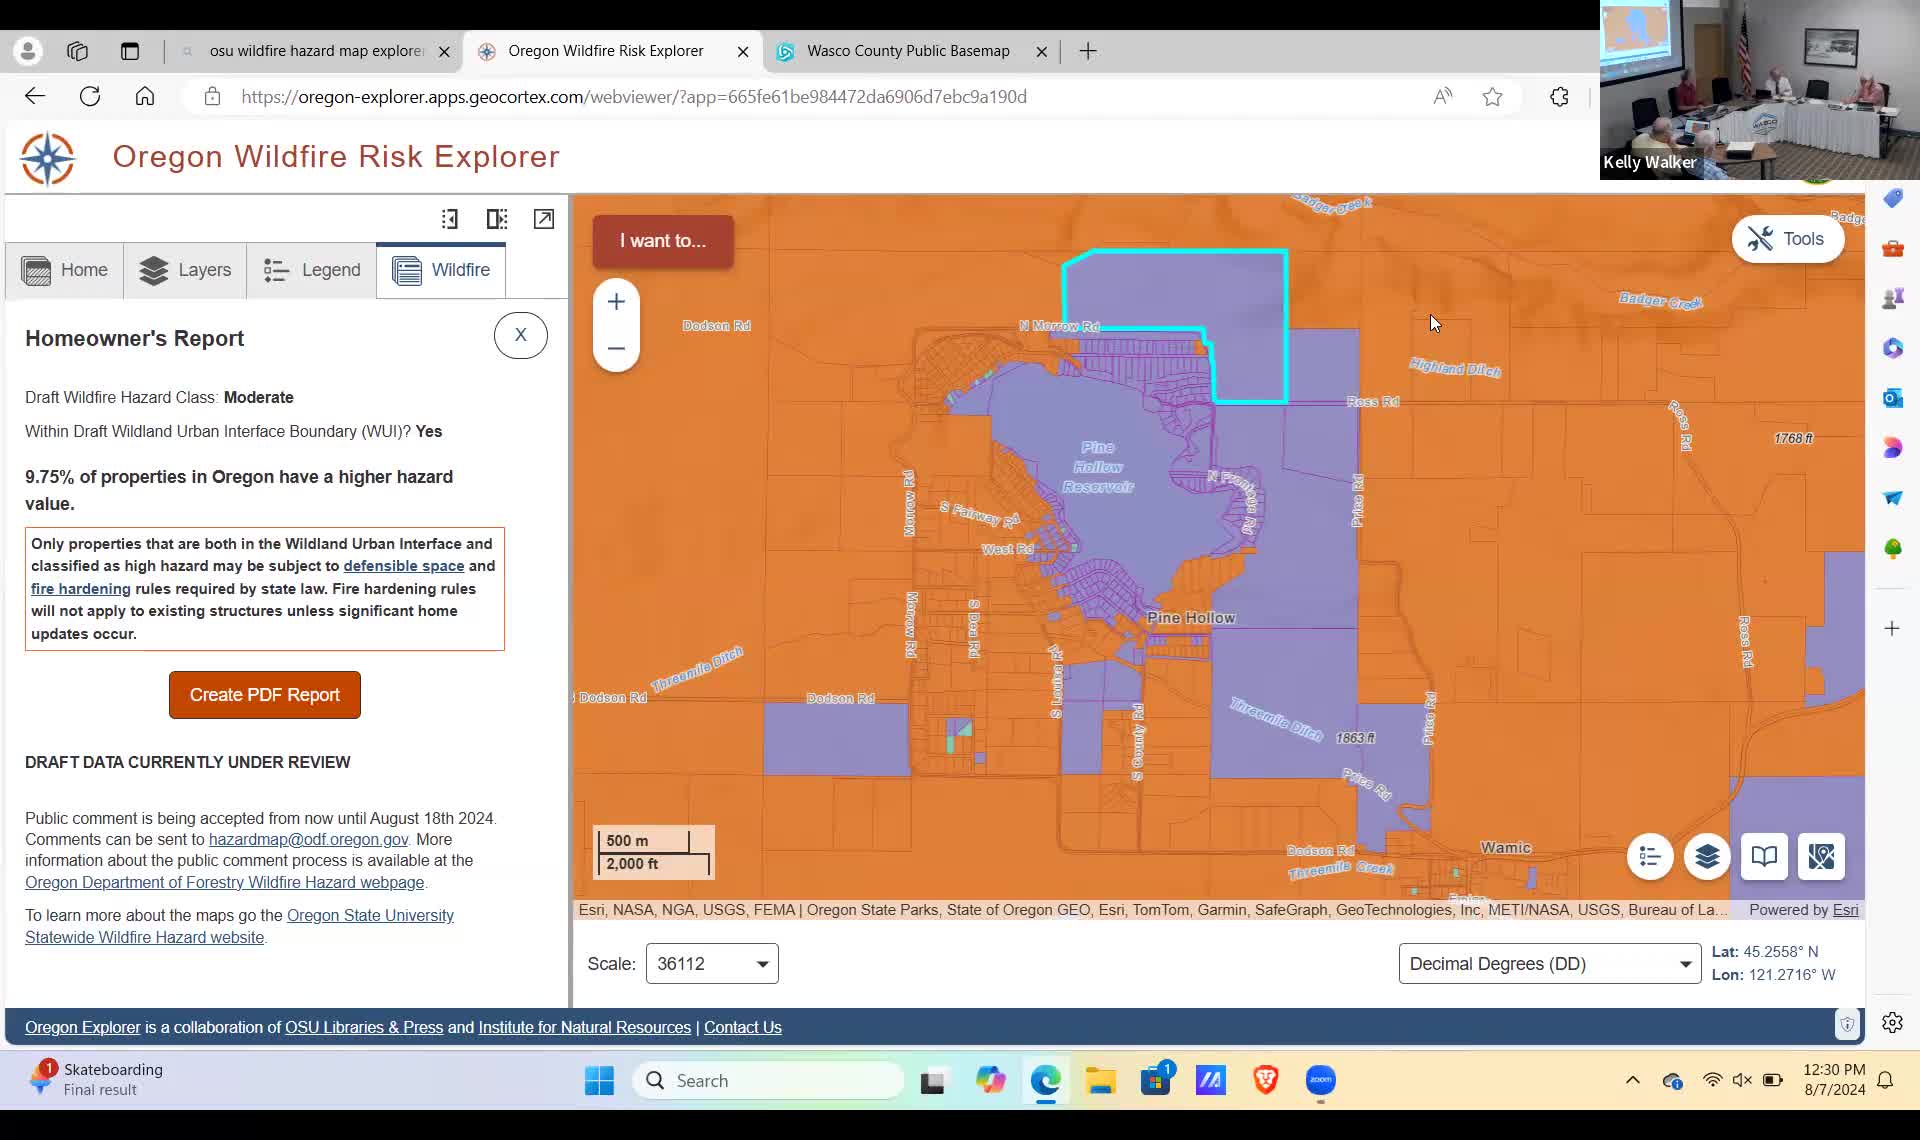
Task: Open the Decimal Degrees (DD) coordinate format dropdown
Action: [1550, 964]
